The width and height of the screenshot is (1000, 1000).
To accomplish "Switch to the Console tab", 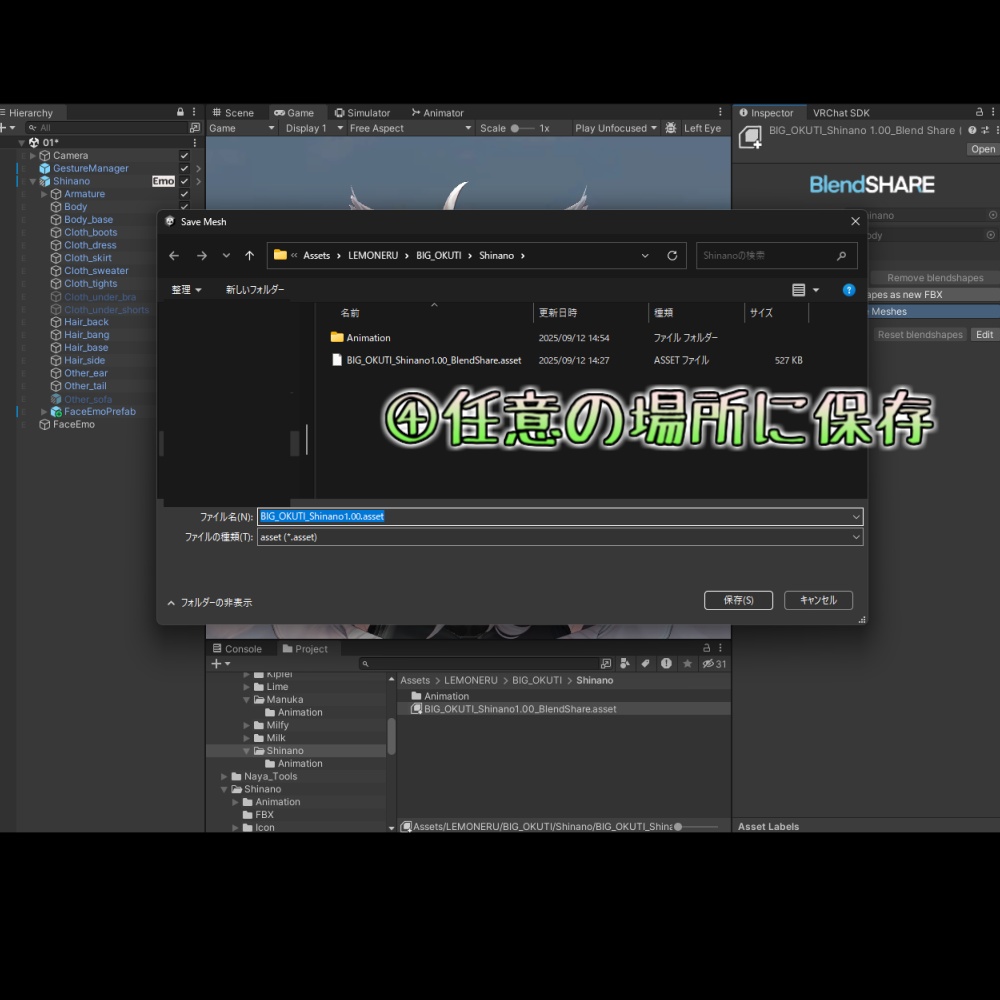I will coord(237,649).
